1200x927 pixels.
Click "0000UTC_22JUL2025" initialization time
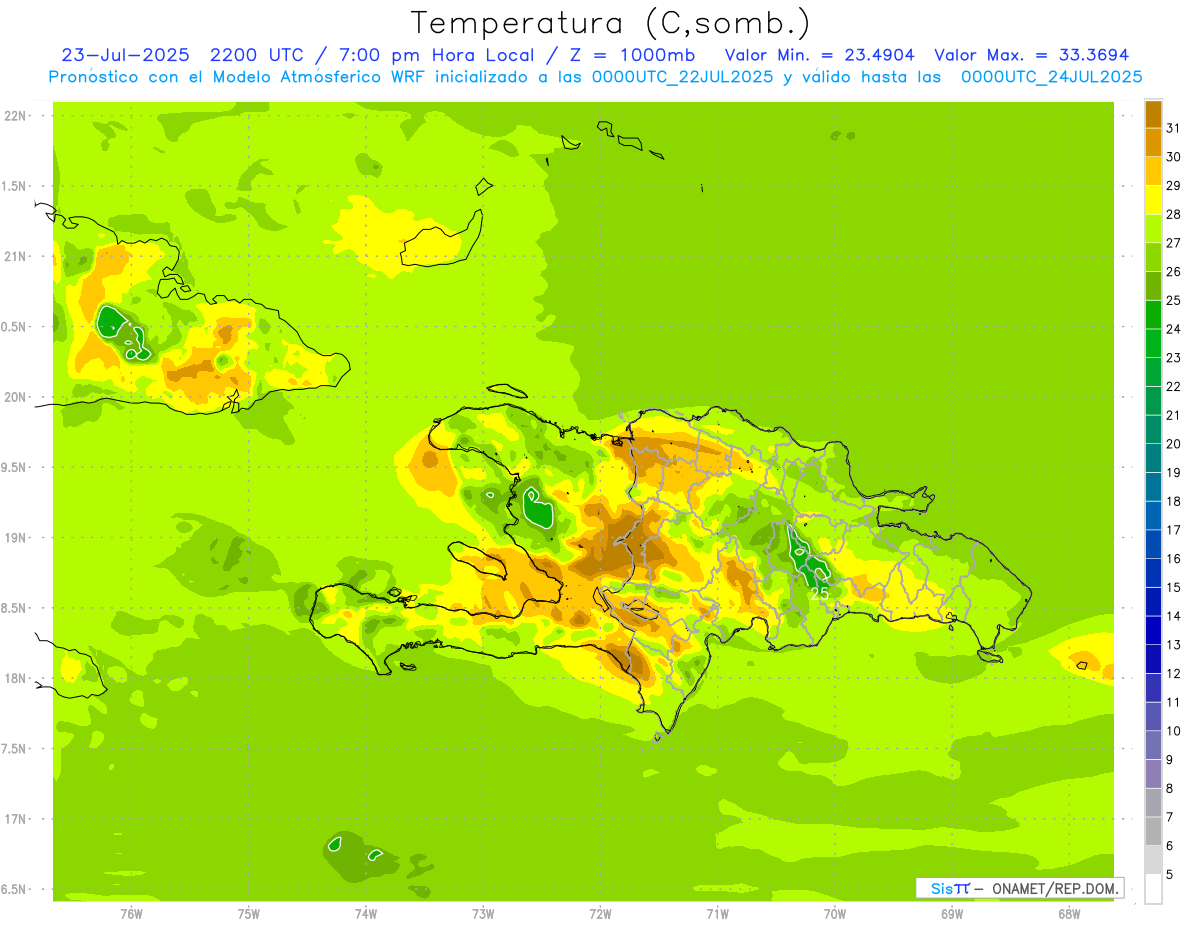pos(683,76)
